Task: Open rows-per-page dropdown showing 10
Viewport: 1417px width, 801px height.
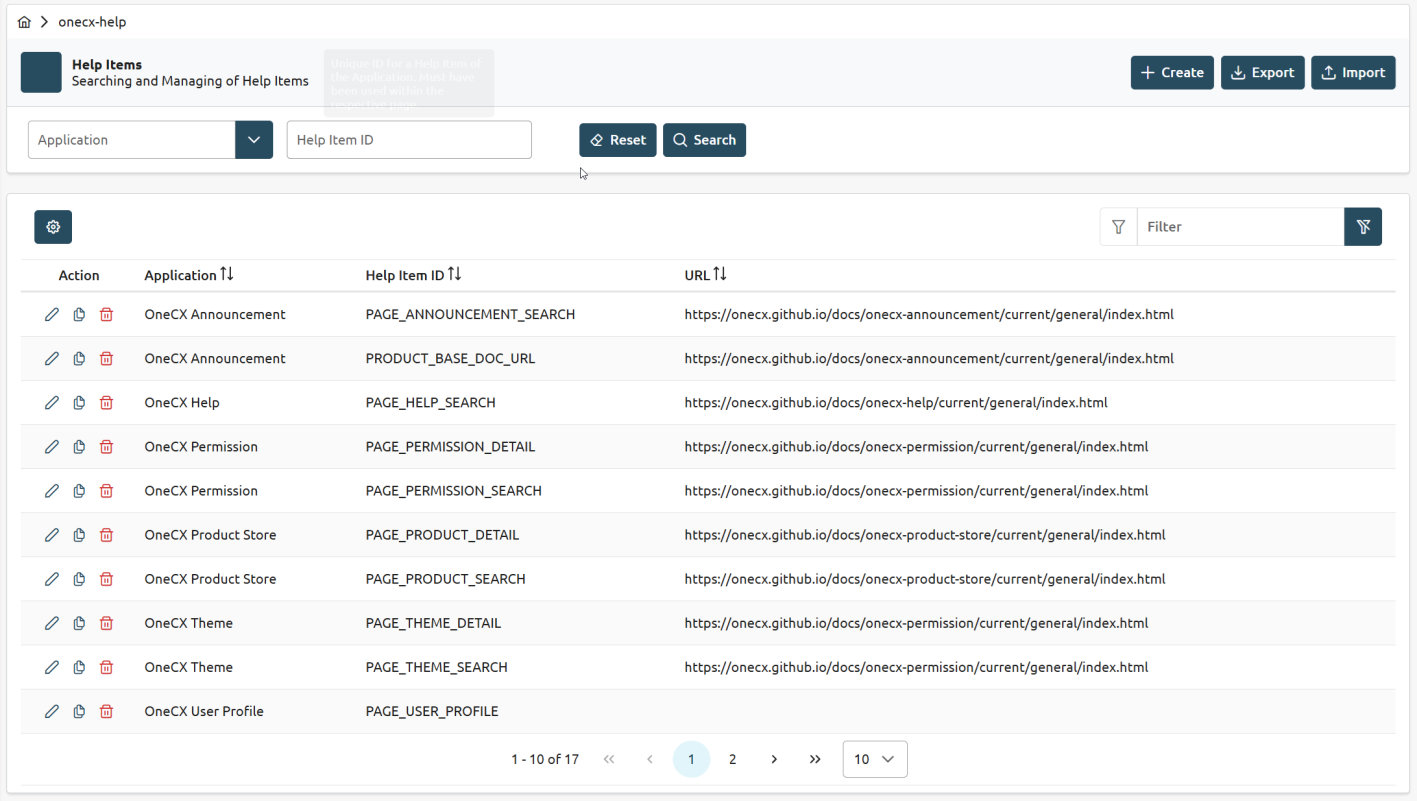Action: coord(875,760)
